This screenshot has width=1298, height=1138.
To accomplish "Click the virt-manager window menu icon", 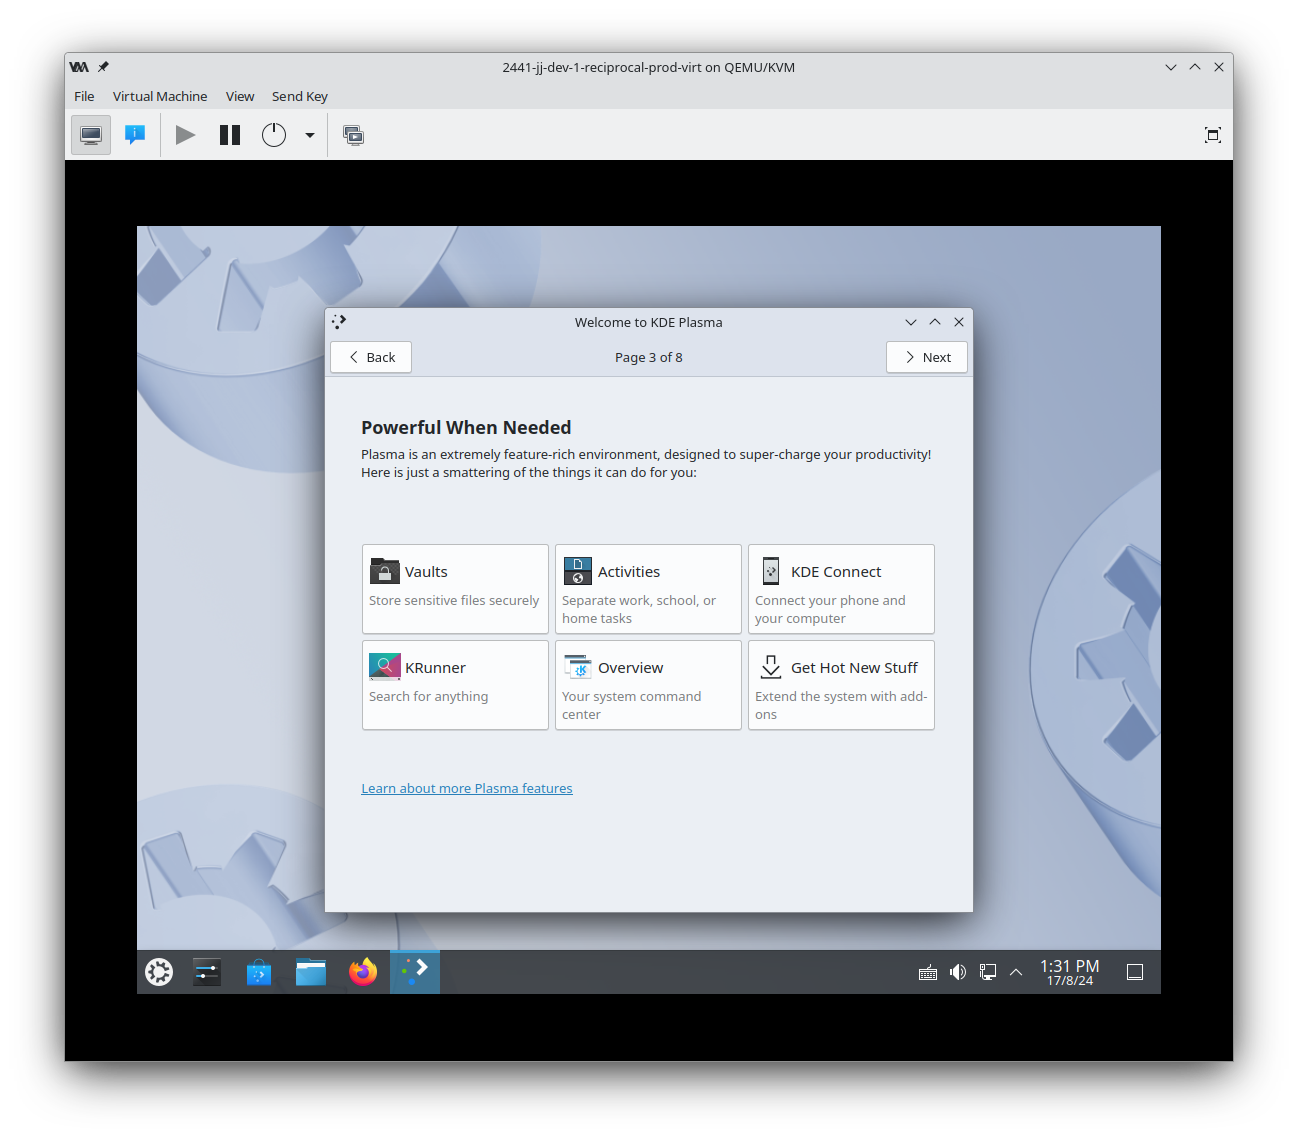I will 79,67.
